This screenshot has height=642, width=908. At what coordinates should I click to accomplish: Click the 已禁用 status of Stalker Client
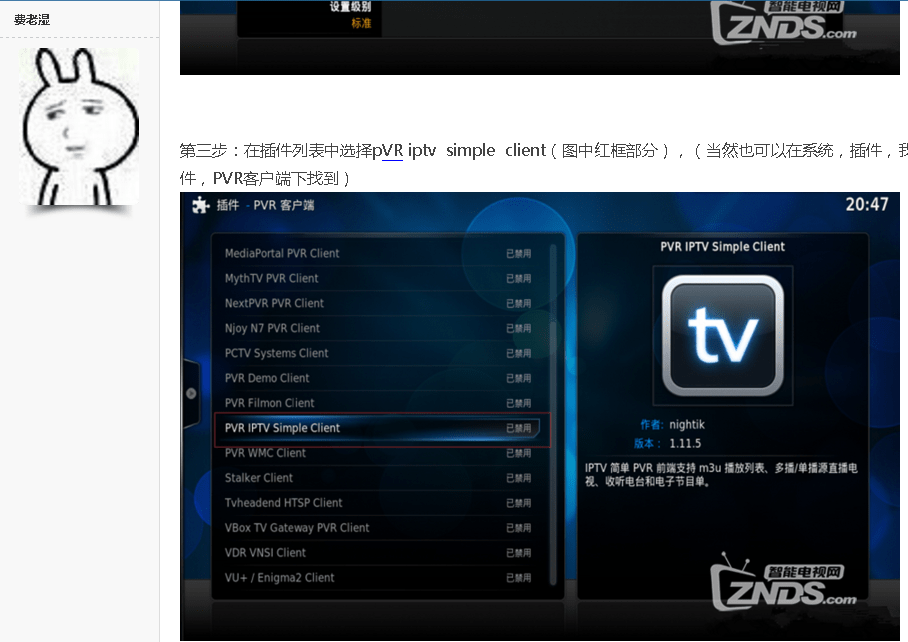518,479
